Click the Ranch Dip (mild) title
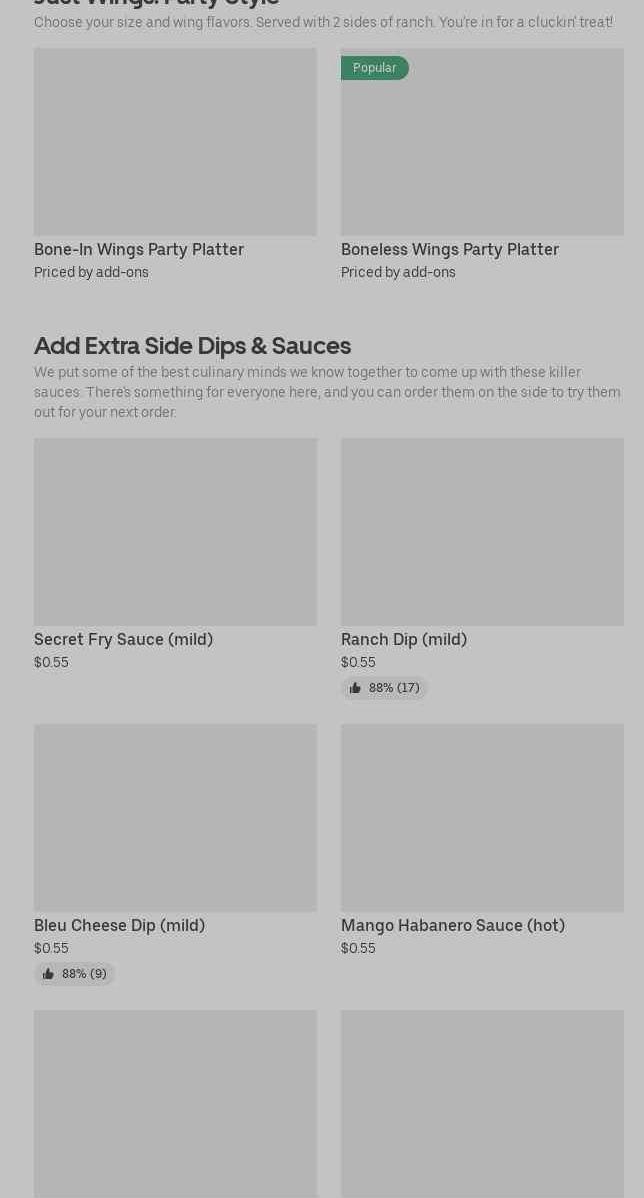Viewport: 644px width, 1198px height. pyautogui.click(x=404, y=639)
